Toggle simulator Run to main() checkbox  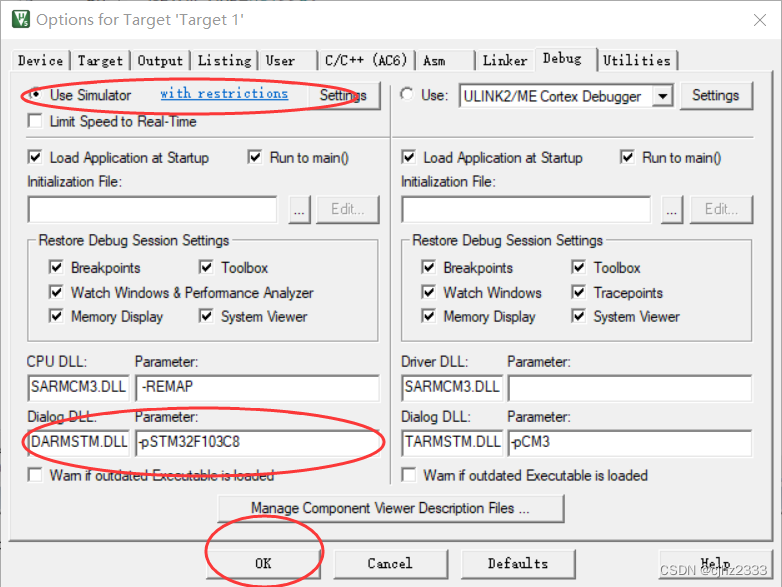coord(255,158)
